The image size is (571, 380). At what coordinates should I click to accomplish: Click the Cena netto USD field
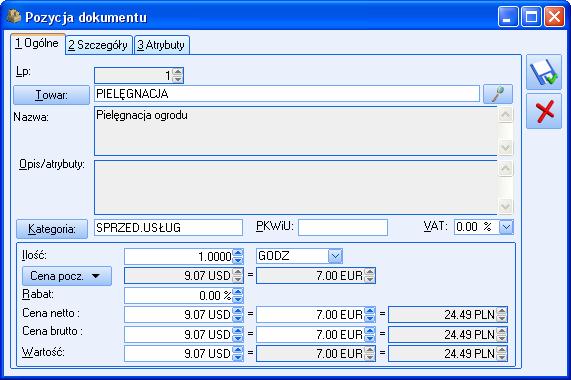[x=178, y=314]
